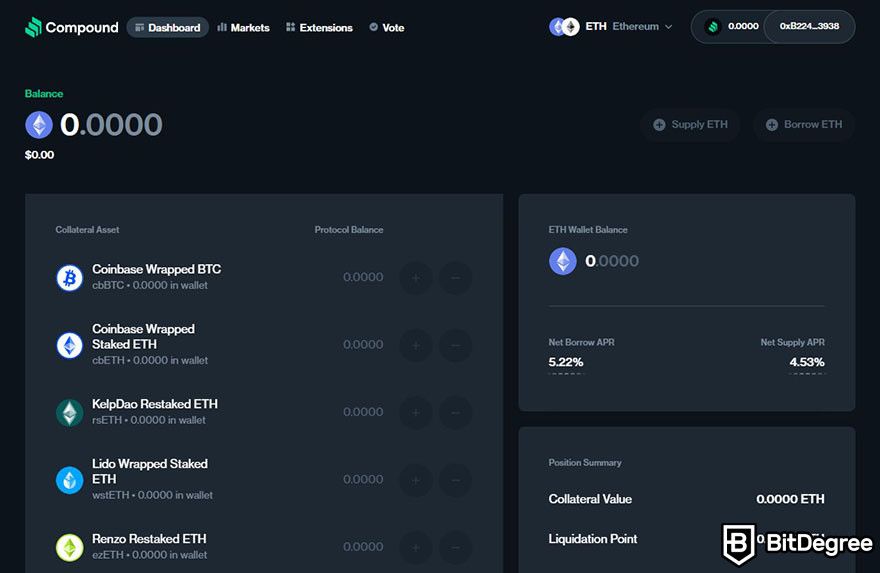Click the green Balance label
Image resolution: width=880 pixels, height=573 pixels.
pos(44,94)
